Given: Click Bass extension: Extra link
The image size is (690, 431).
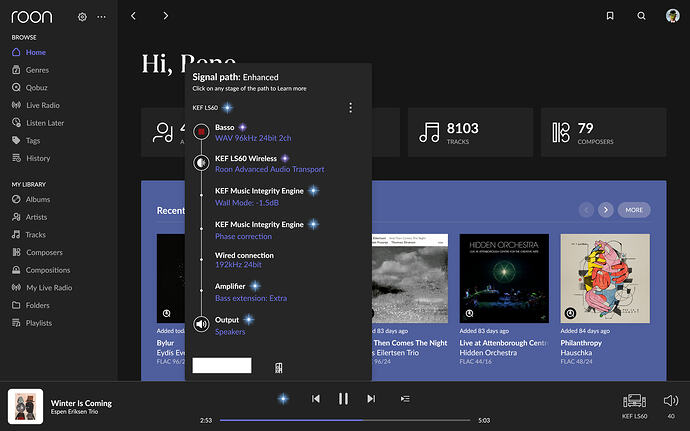Looking at the screenshot, I should click(x=251, y=298).
